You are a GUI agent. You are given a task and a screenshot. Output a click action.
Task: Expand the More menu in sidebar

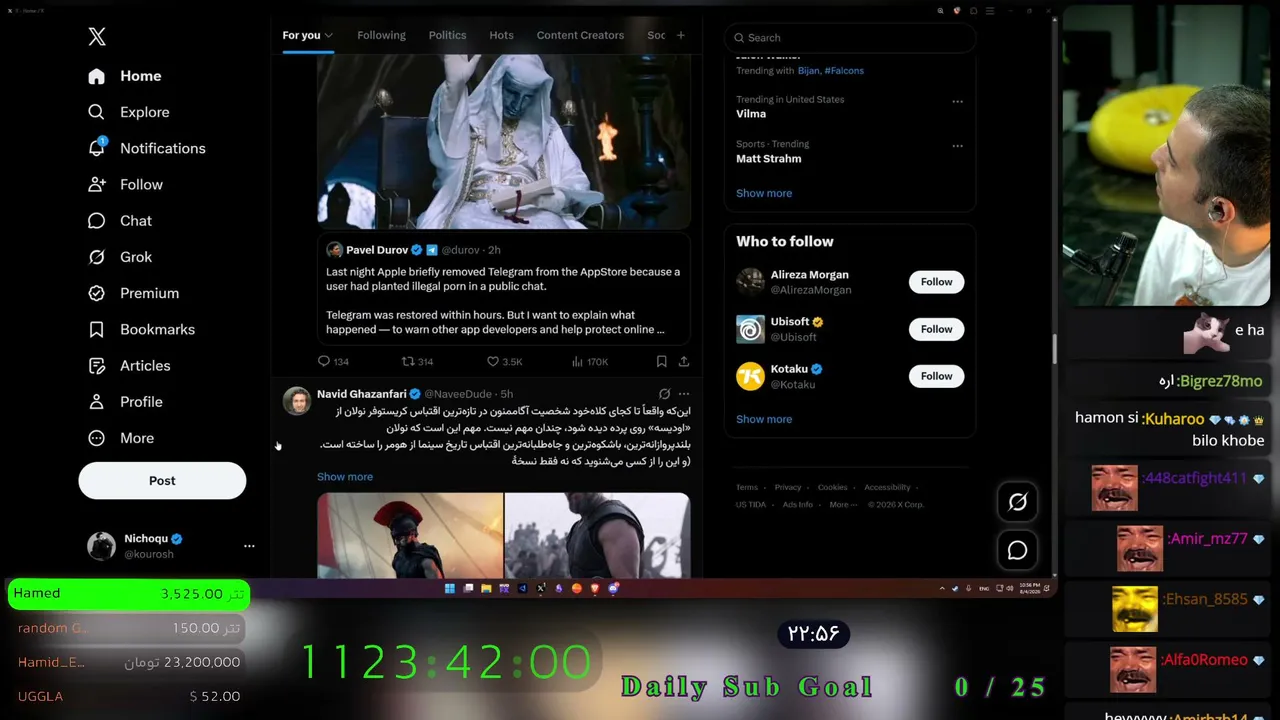121,438
